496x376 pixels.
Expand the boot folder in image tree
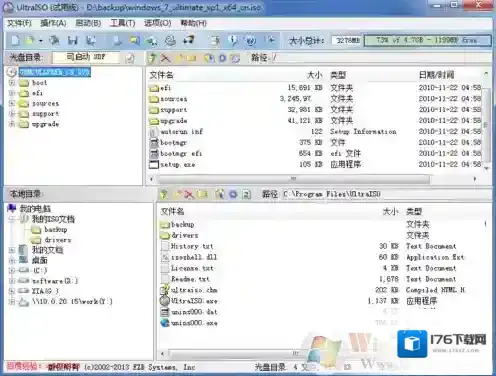12,82
